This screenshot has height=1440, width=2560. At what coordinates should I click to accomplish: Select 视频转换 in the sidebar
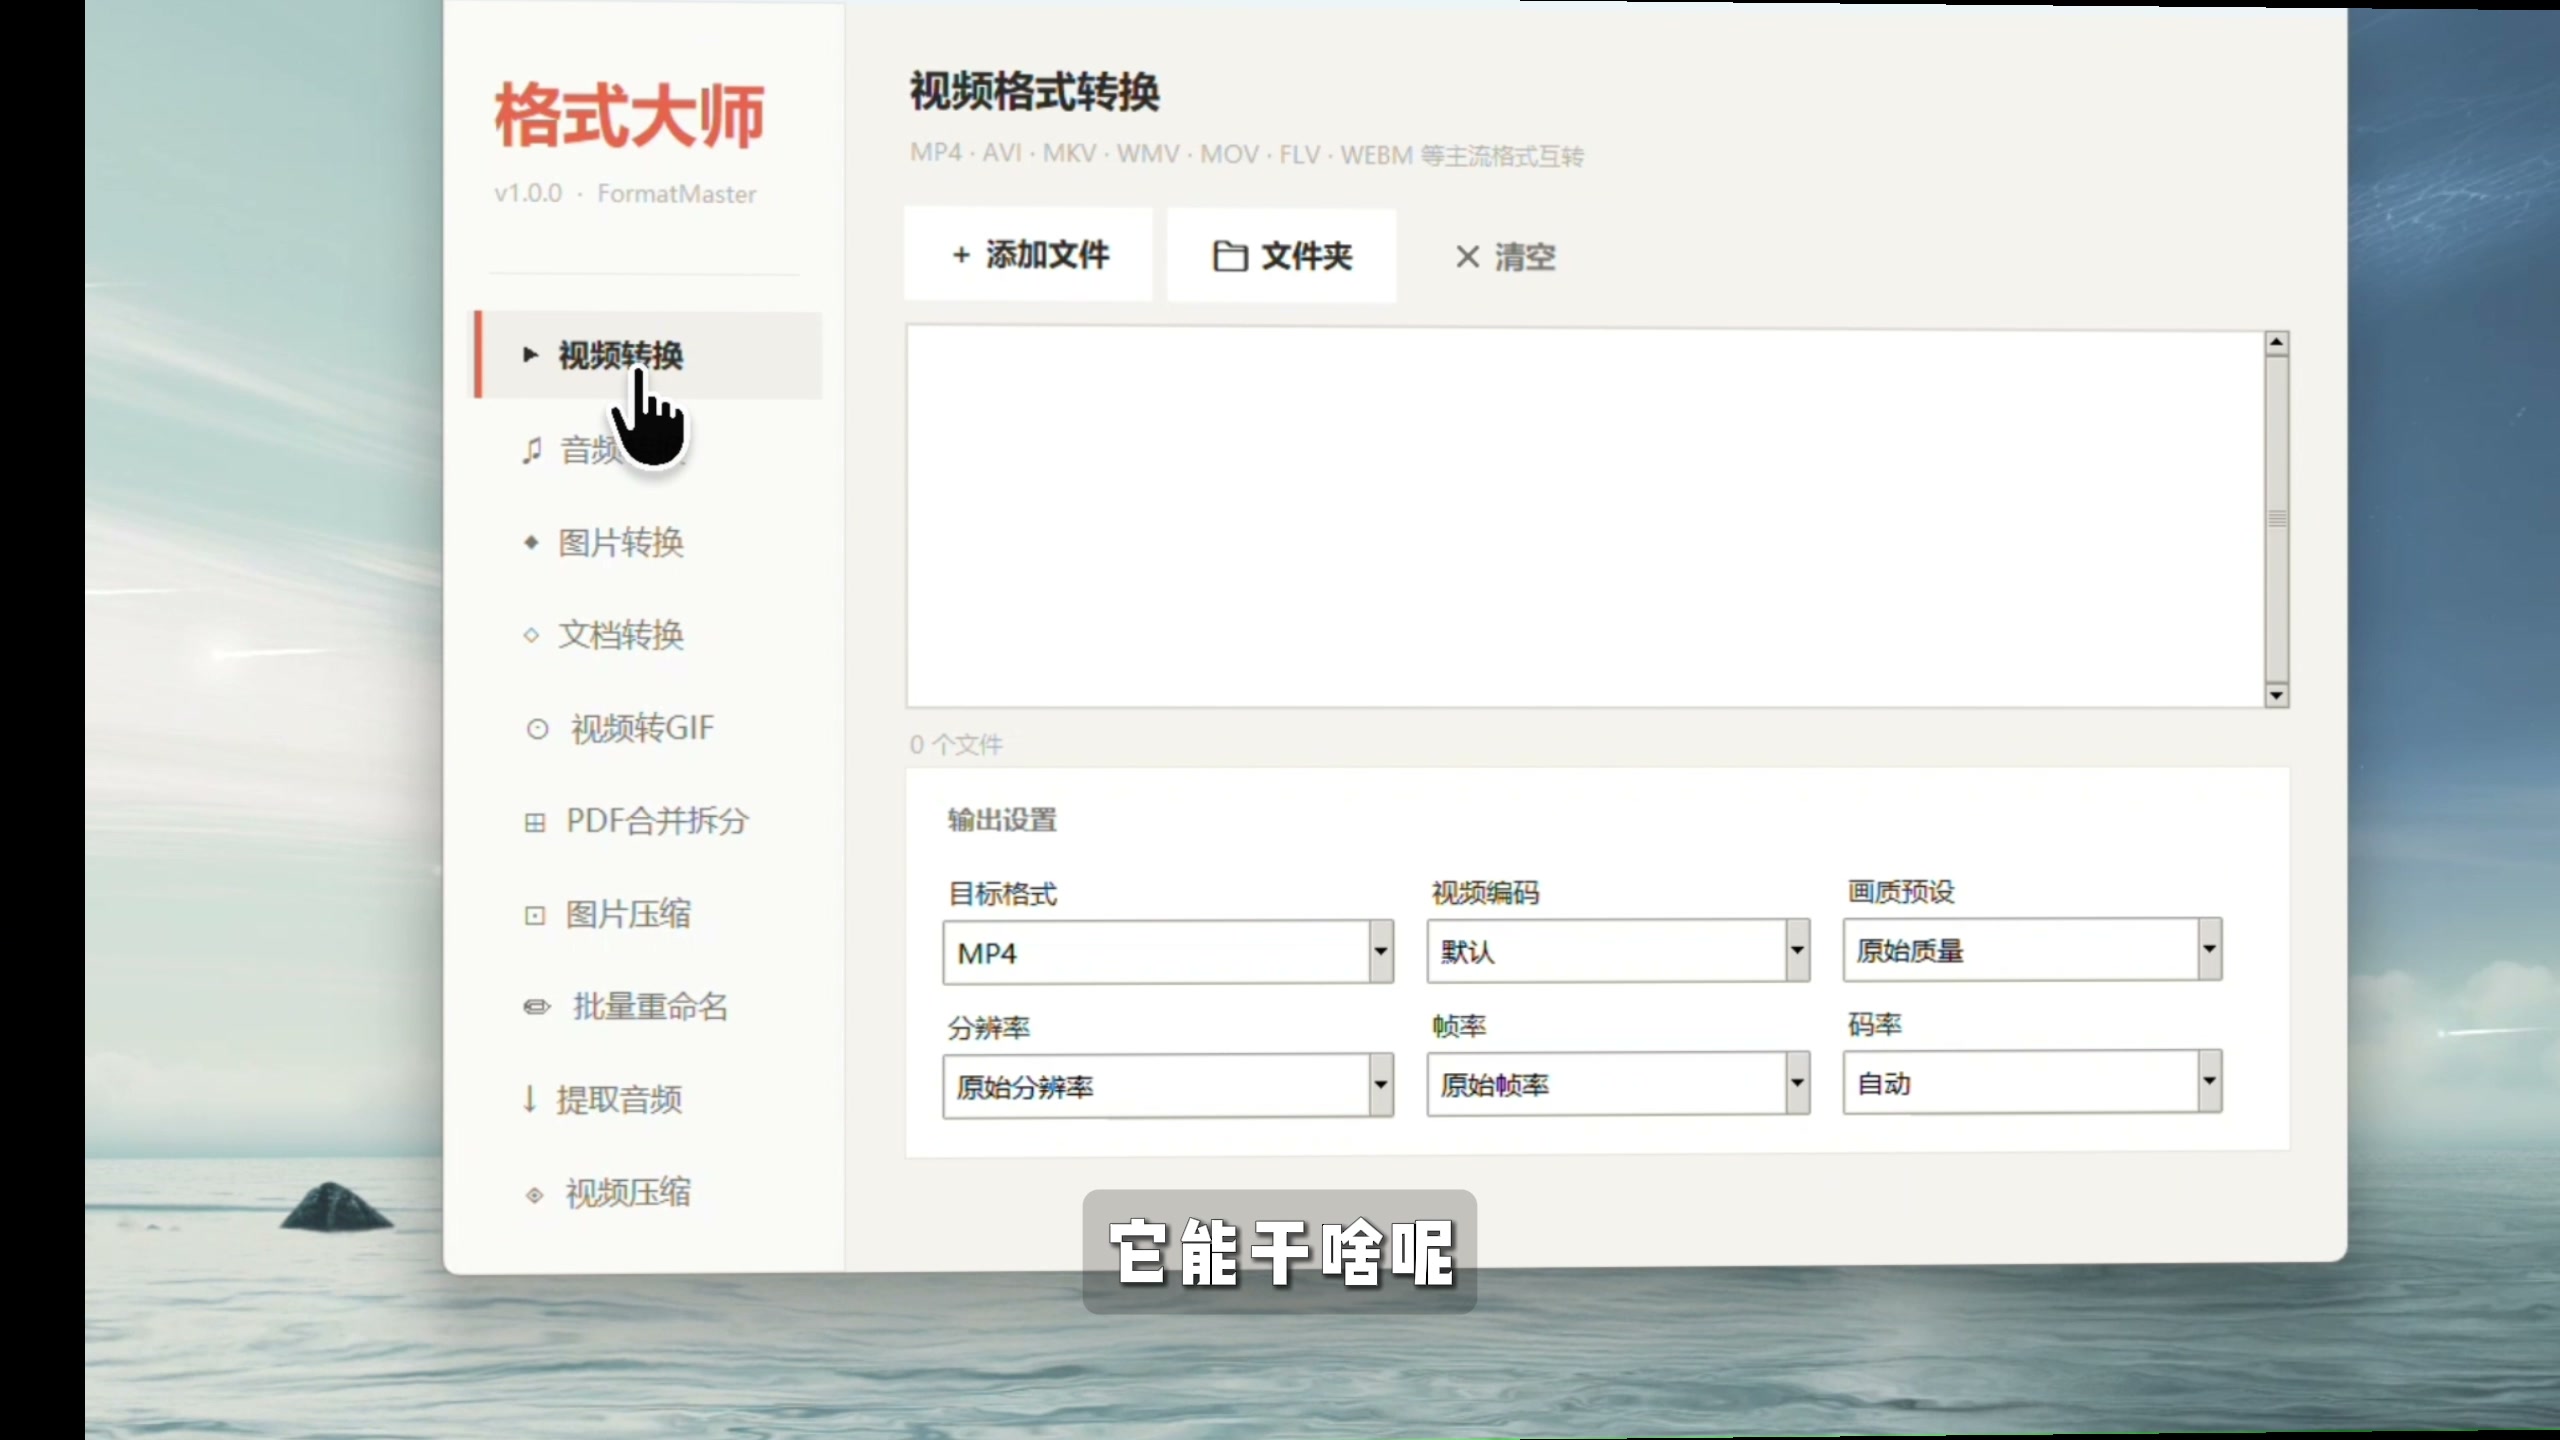click(x=649, y=355)
